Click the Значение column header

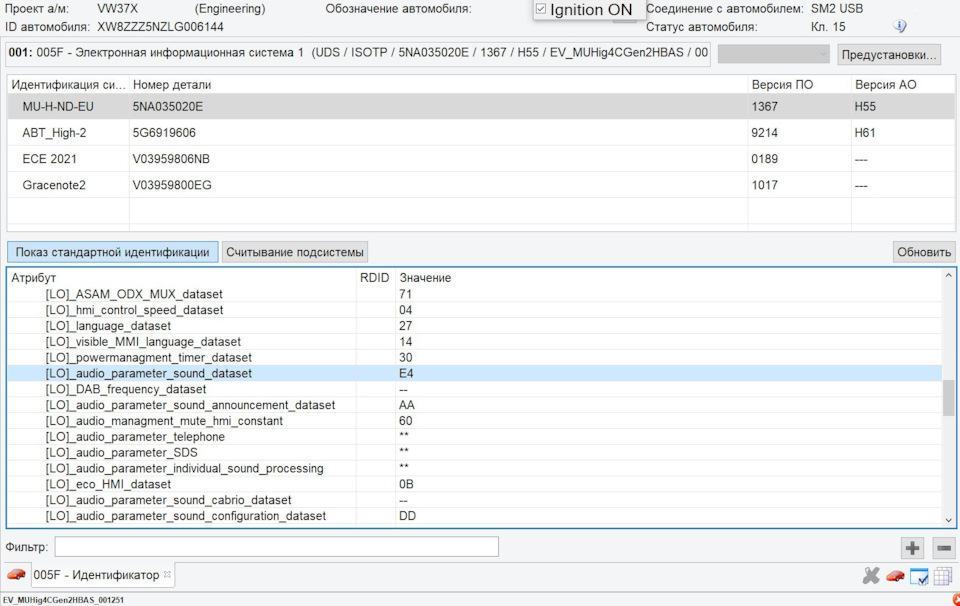[667, 278]
